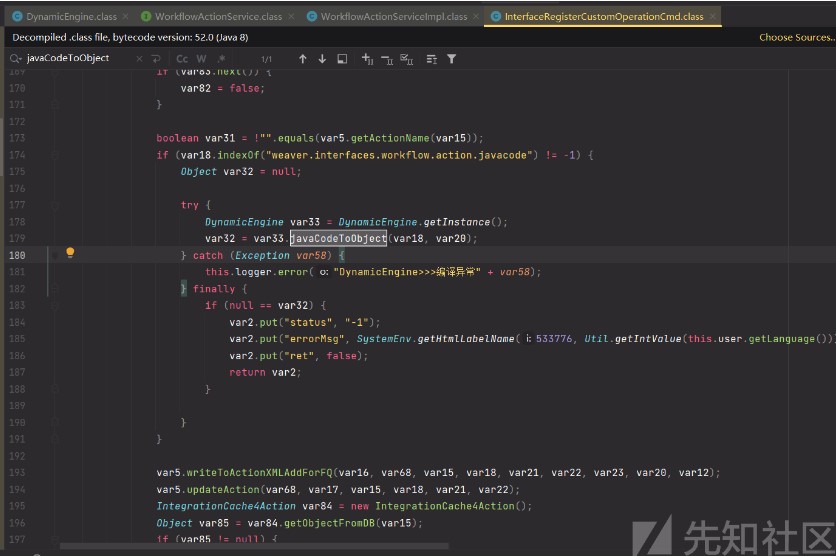The image size is (836, 556).
Task: Click the WorkflowActionService.class interface icon
Action: 146,17
